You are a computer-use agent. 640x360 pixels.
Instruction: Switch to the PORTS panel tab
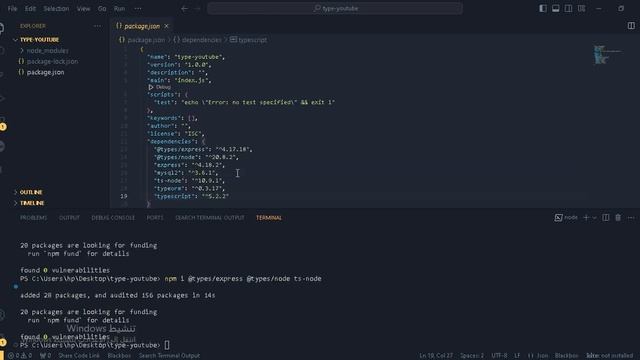(x=155, y=218)
